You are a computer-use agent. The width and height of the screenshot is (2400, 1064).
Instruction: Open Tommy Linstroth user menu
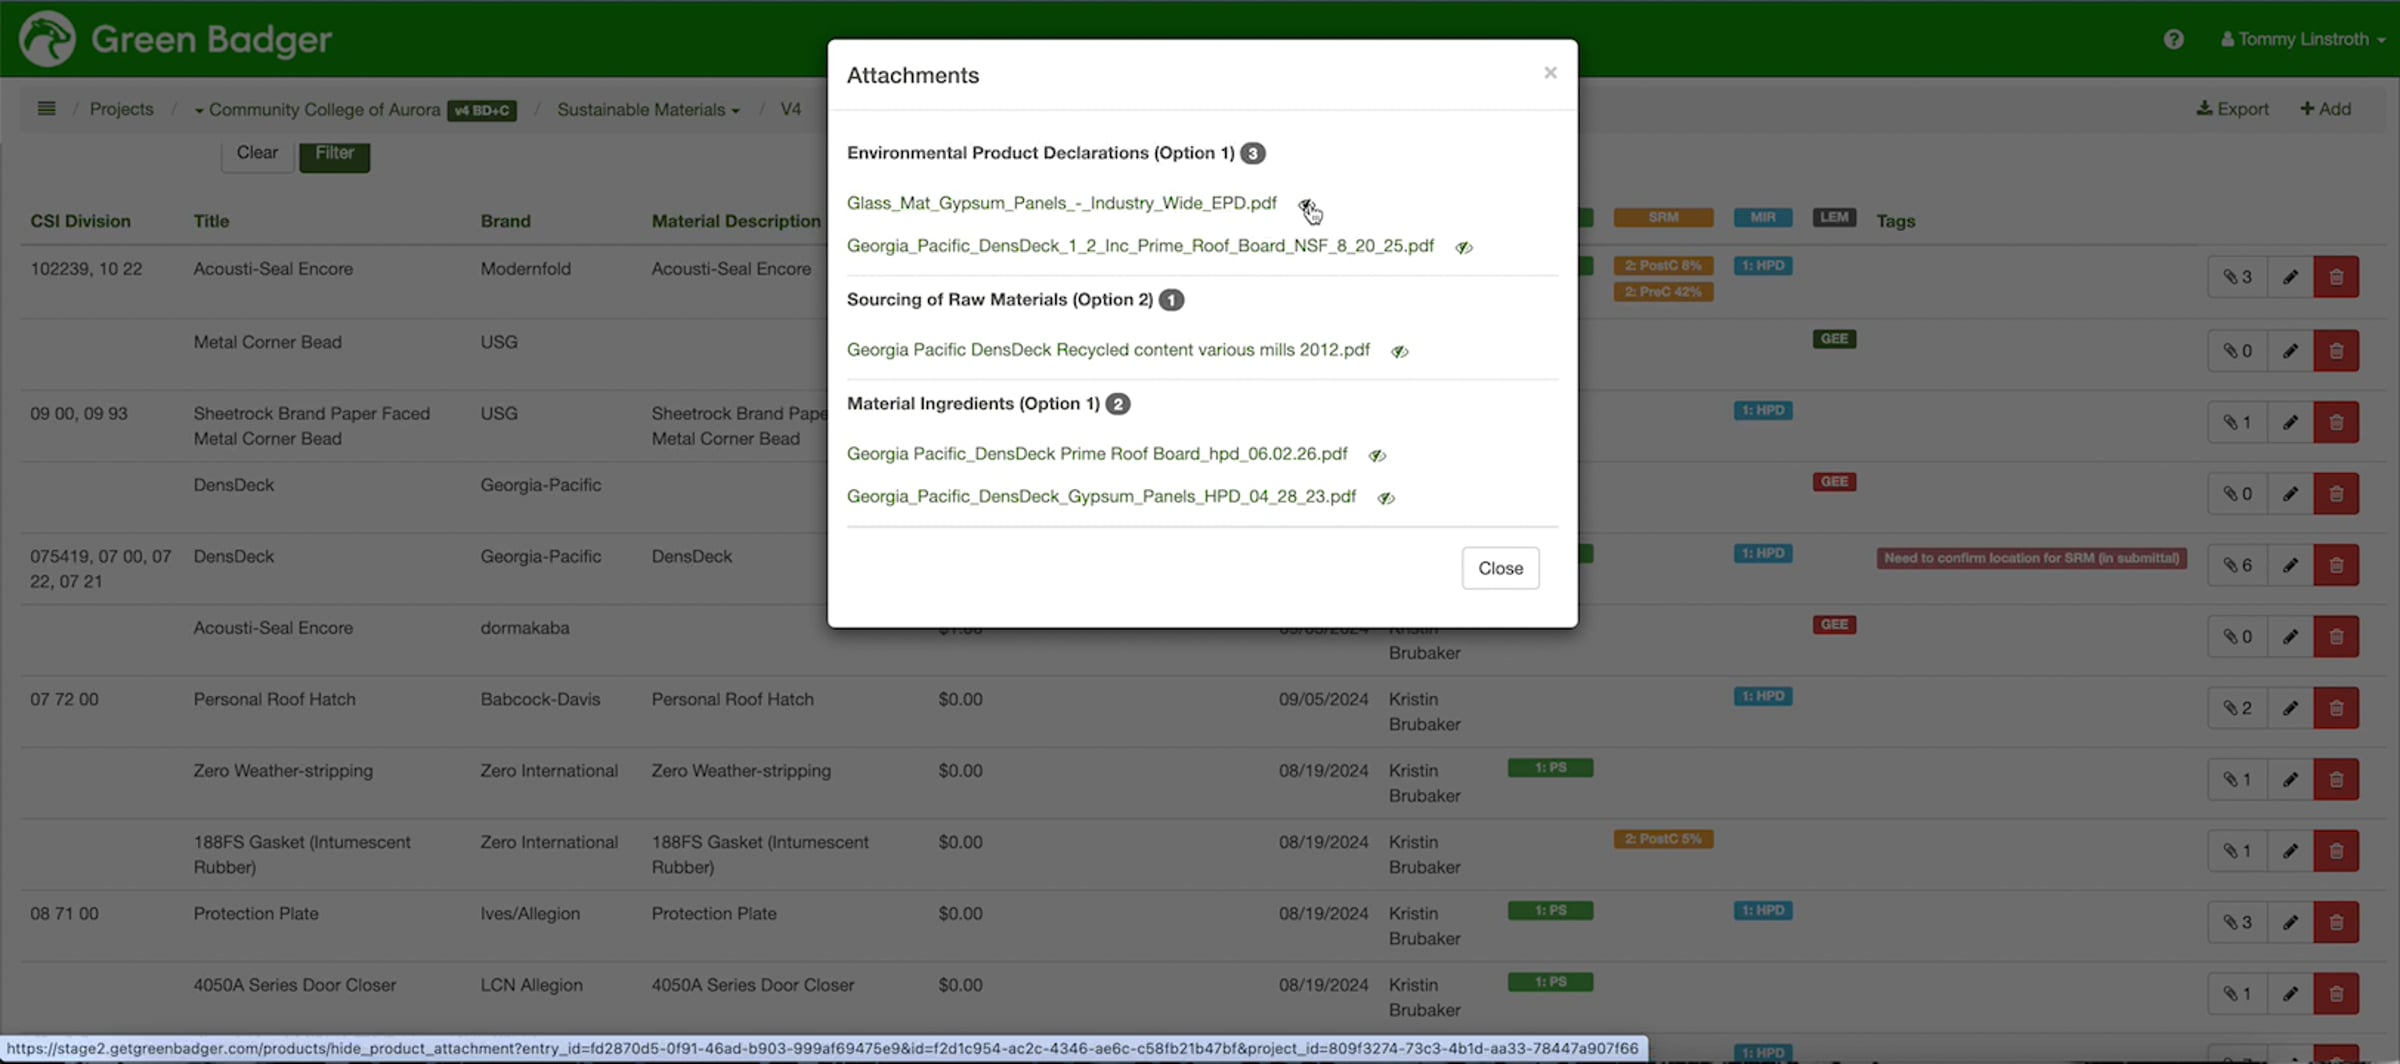[2302, 39]
